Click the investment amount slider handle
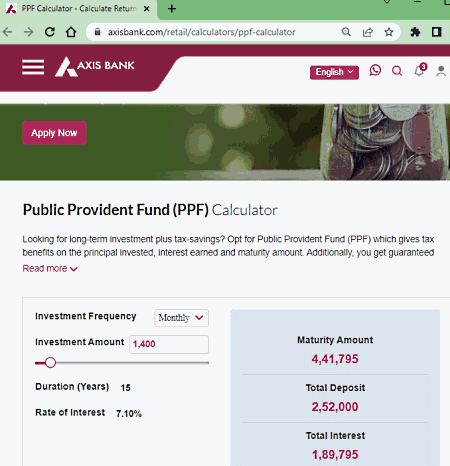450x466 pixels. point(50,363)
